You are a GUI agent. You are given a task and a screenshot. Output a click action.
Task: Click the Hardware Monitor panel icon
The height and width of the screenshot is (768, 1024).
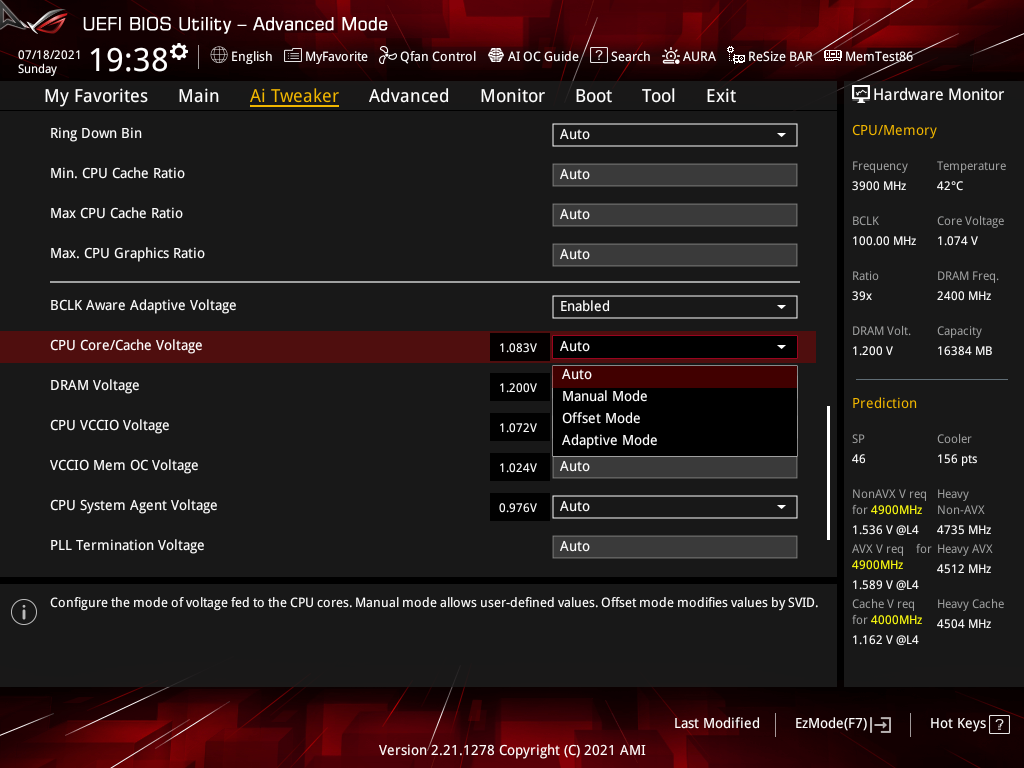[862, 93]
